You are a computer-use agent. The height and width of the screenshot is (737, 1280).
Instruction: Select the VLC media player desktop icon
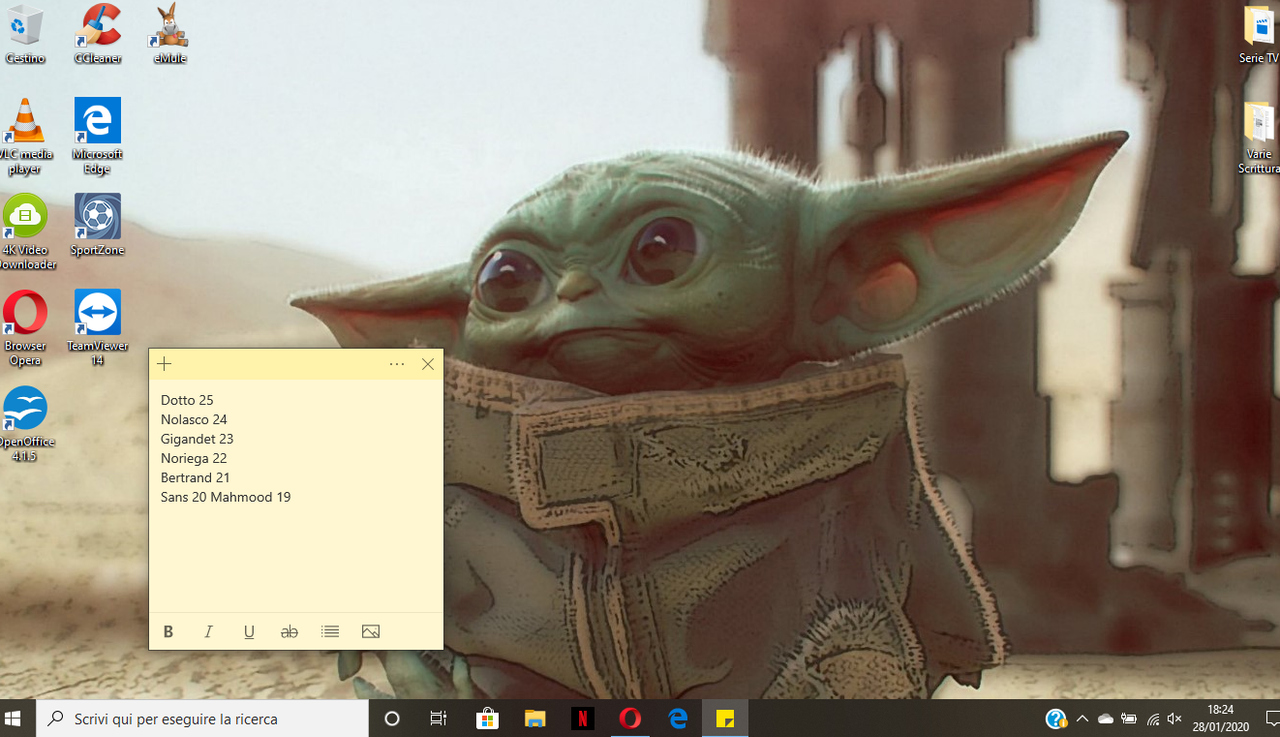25,137
